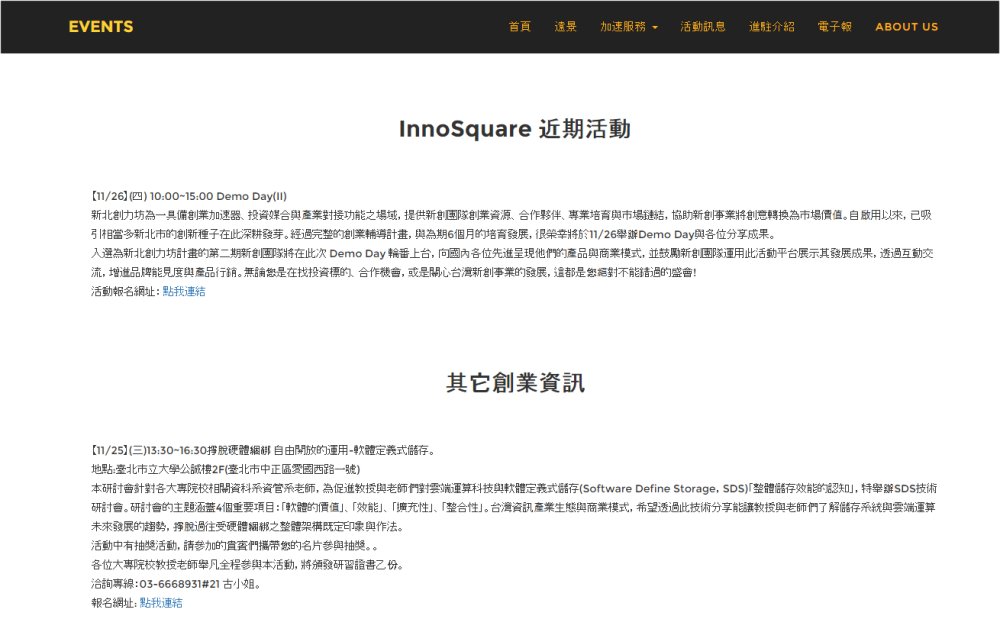This screenshot has width=1000, height=632.
Task: Open the Demo Day 活動報名網址 點我連結 link
Action: click(184, 291)
